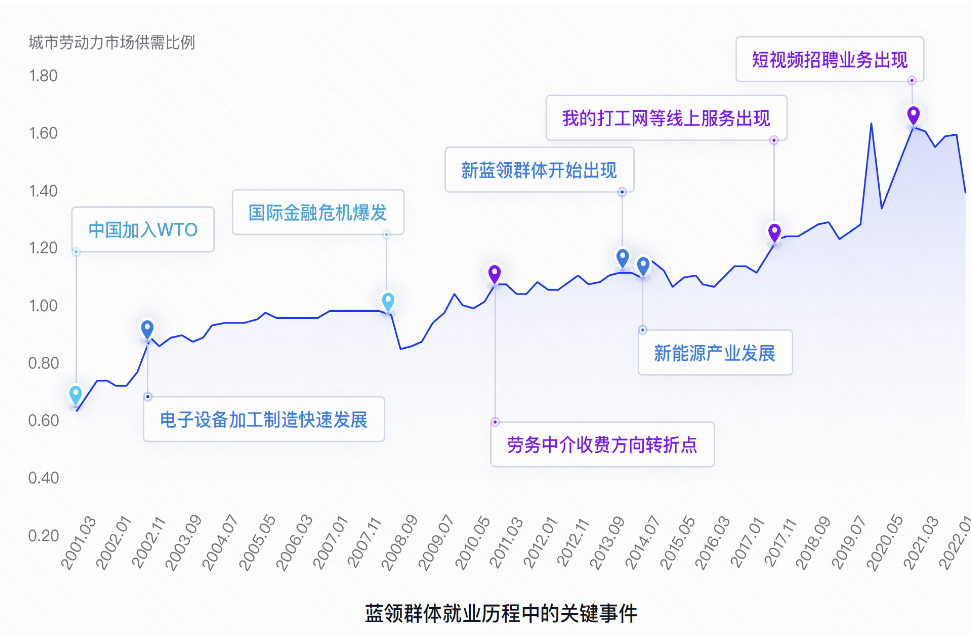The height and width of the screenshot is (635, 971).
Task: Select the pin for 新蓝领群体开始出现
Action: (622, 259)
